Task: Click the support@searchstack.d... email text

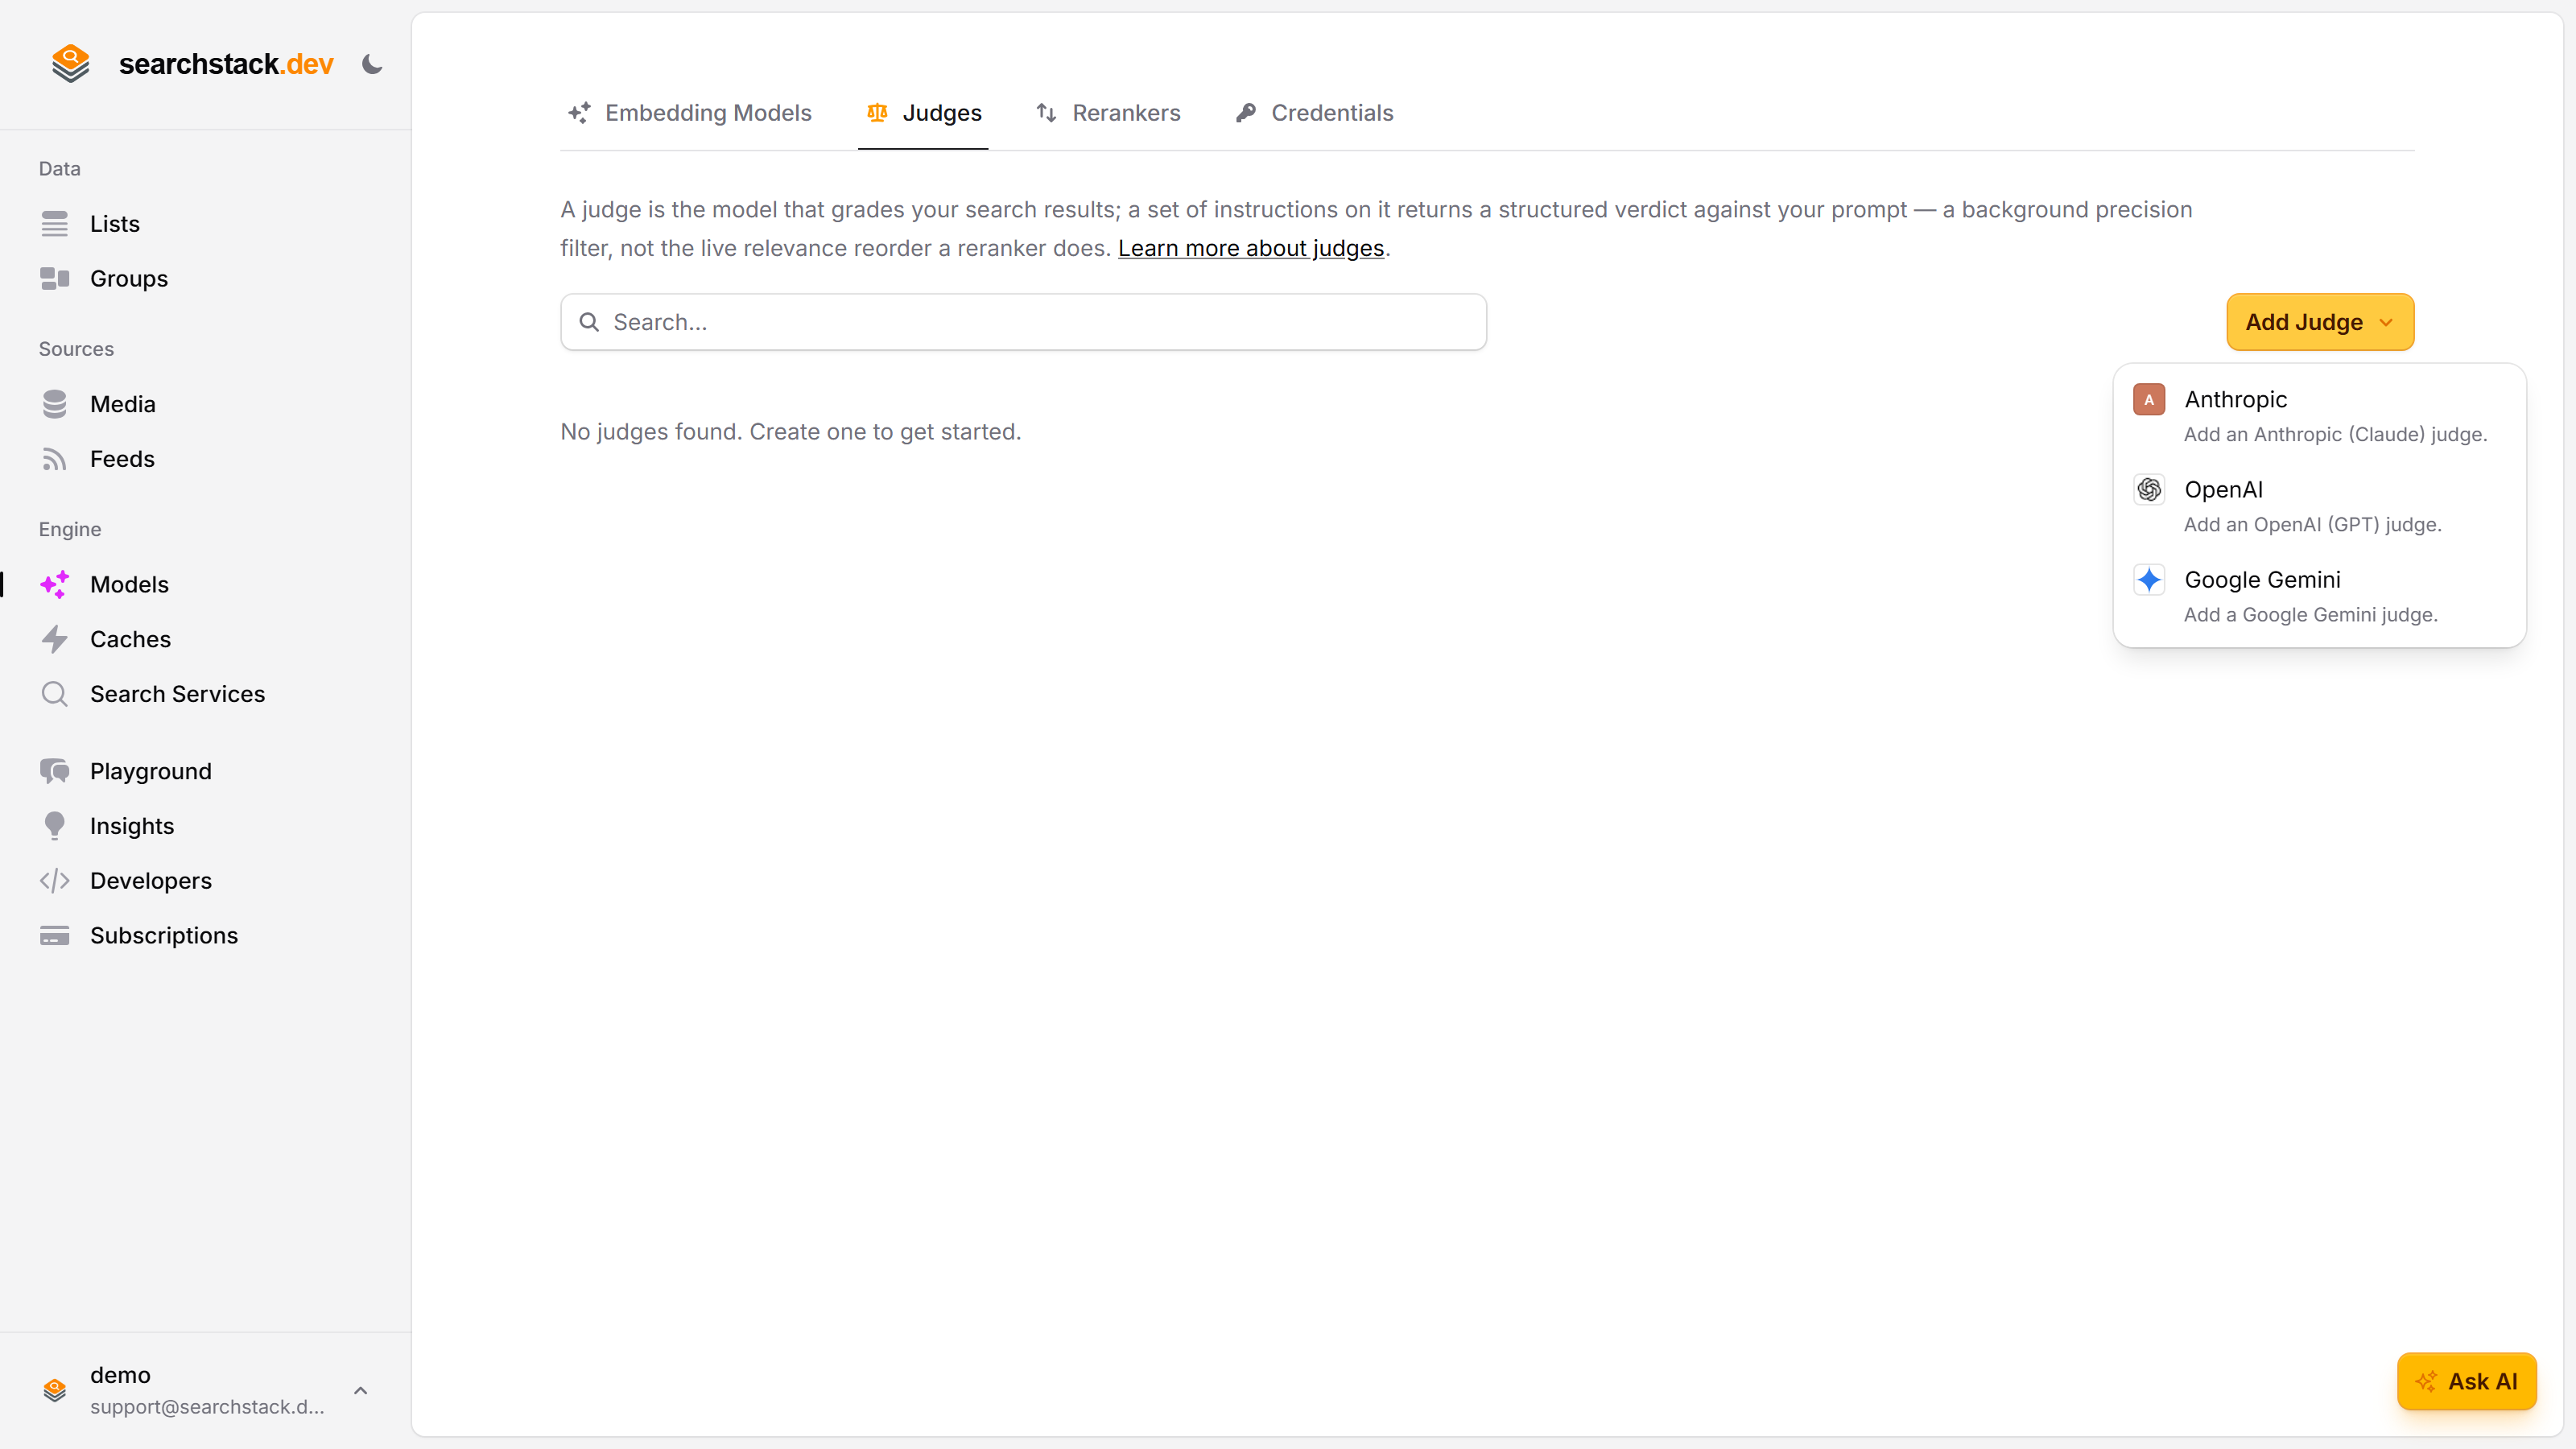Action: 207,1407
